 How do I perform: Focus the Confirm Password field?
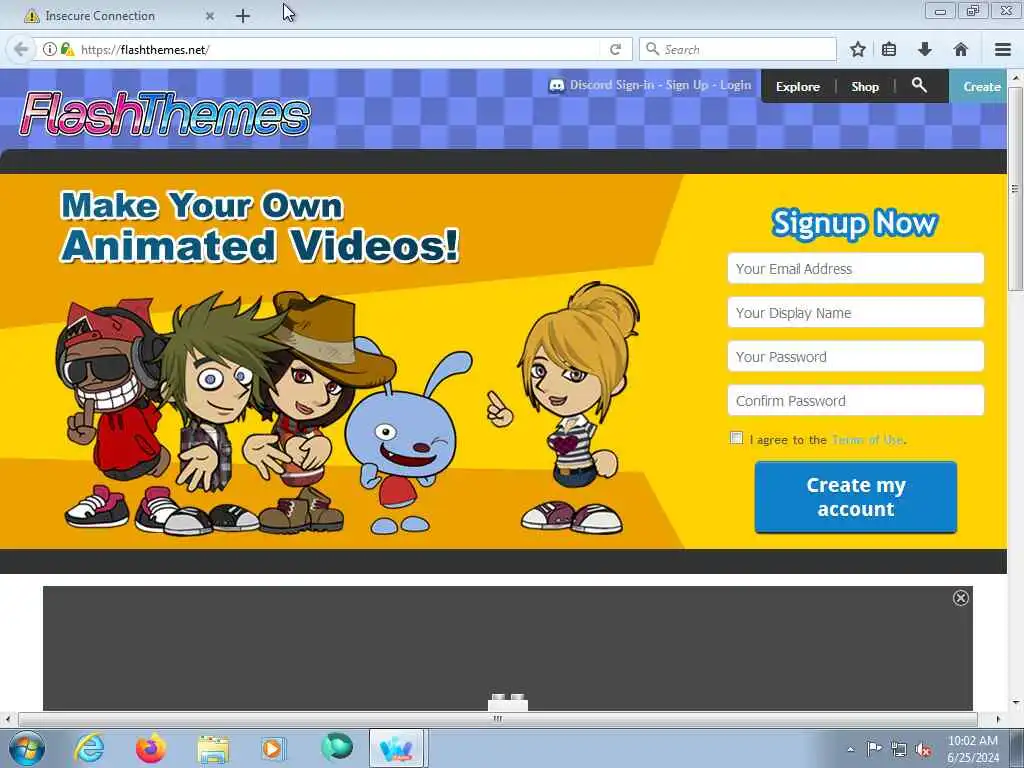click(856, 400)
